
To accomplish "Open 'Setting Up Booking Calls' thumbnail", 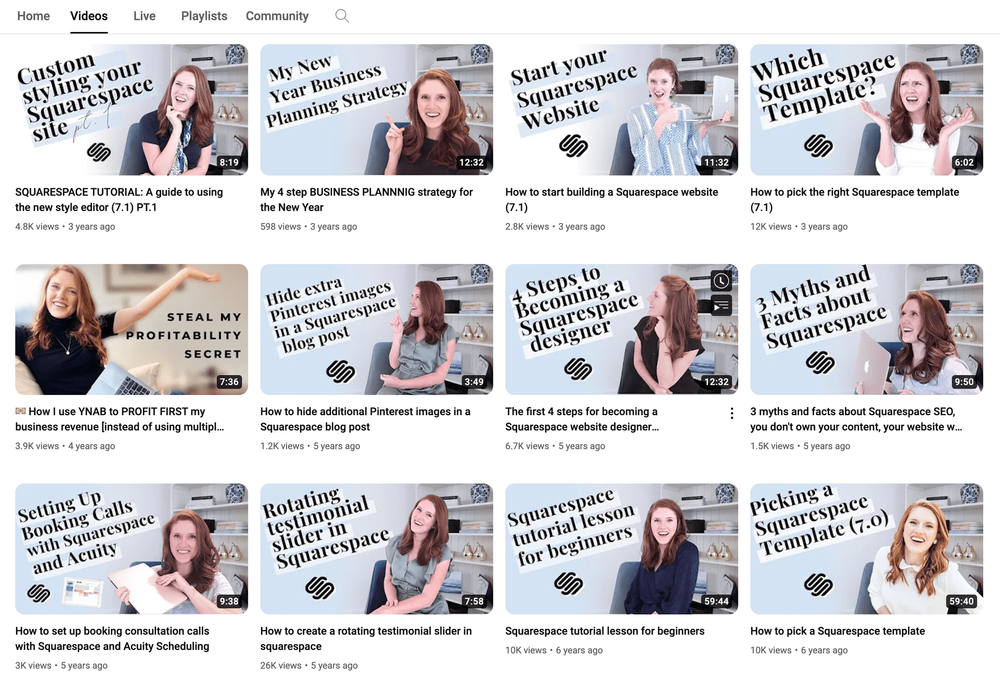I will tap(131, 549).
